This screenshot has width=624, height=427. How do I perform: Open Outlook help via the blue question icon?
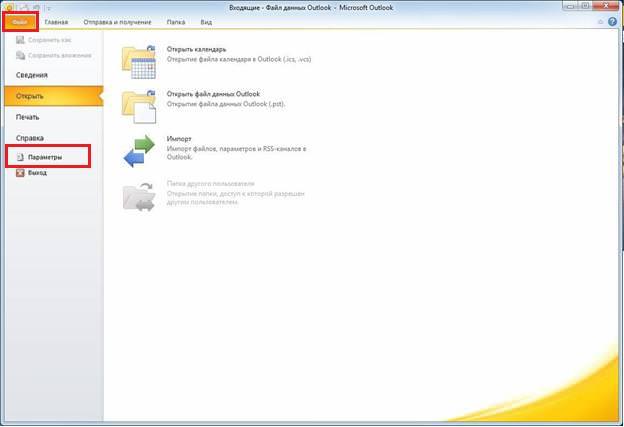point(612,22)
